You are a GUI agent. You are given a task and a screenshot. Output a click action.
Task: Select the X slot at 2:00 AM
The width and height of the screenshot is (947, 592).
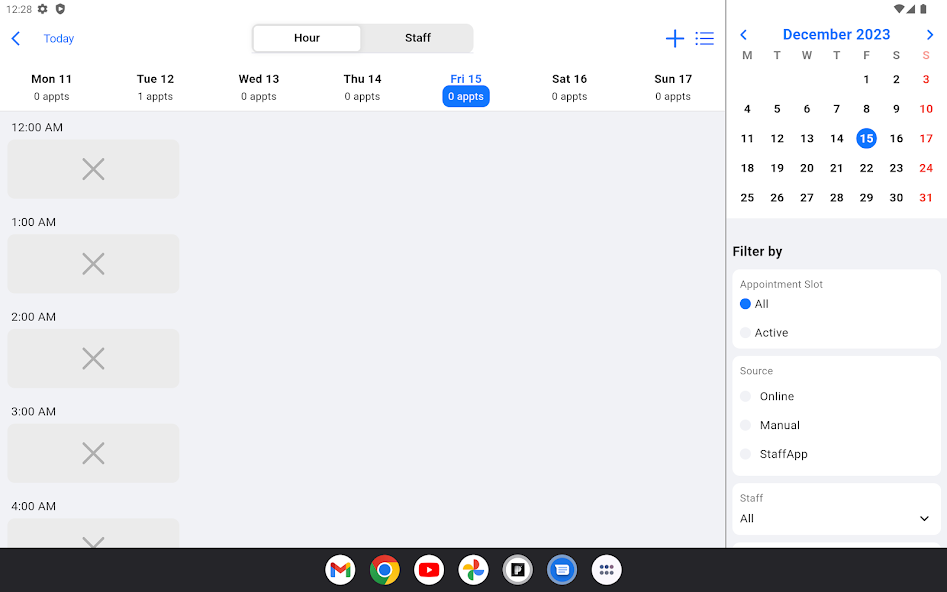click(x=93, y=358)
